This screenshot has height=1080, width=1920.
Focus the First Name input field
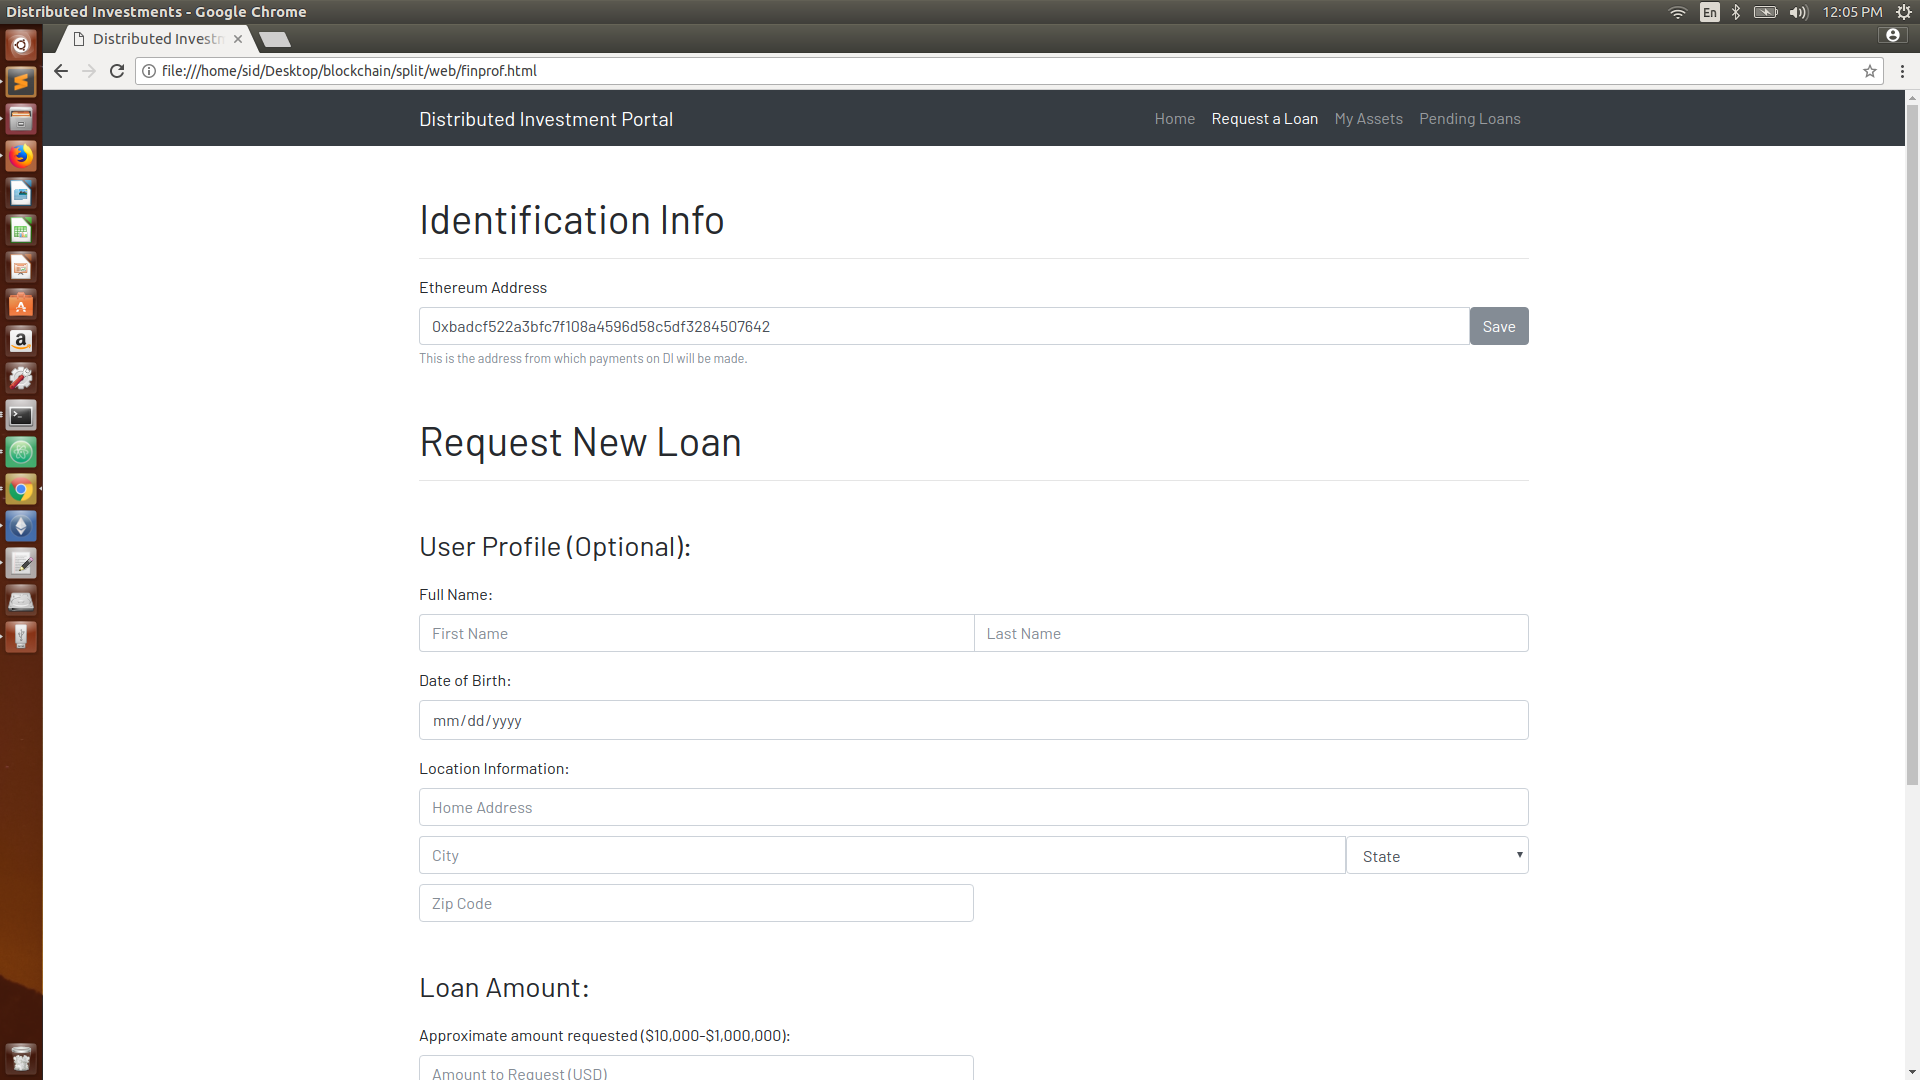[x=696, y=634]
